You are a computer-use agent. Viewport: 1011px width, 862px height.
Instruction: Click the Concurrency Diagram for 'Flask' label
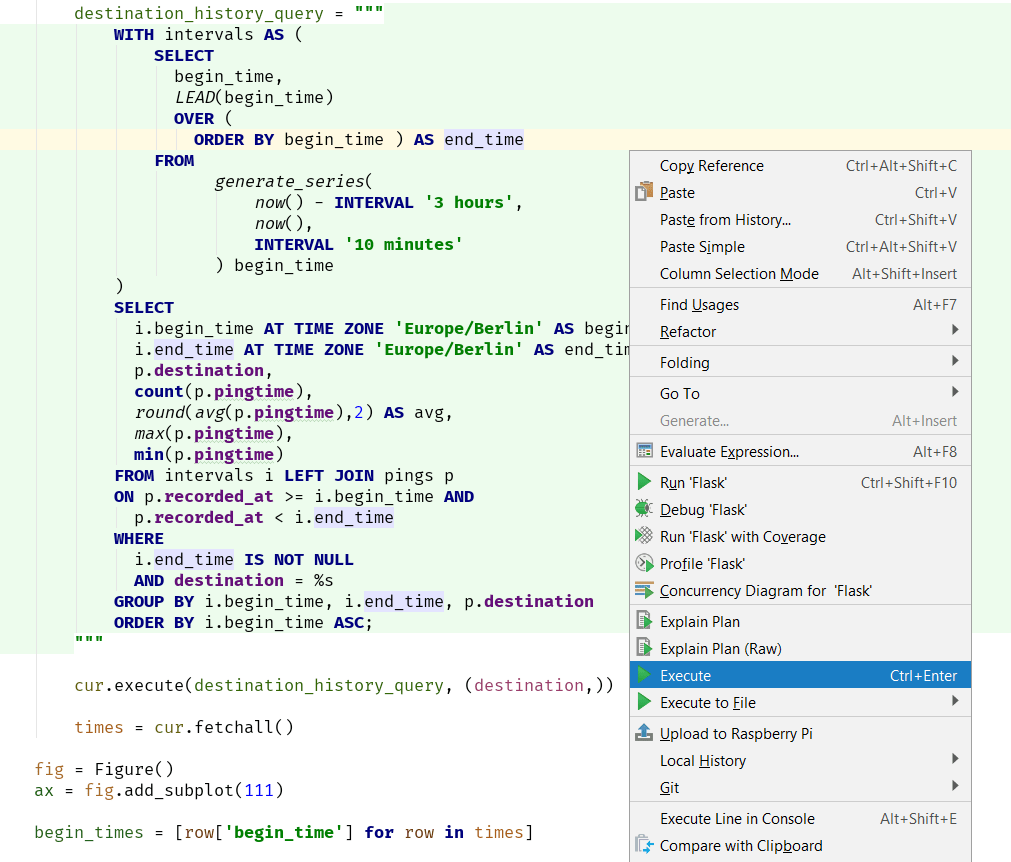(x=765, y=591)
